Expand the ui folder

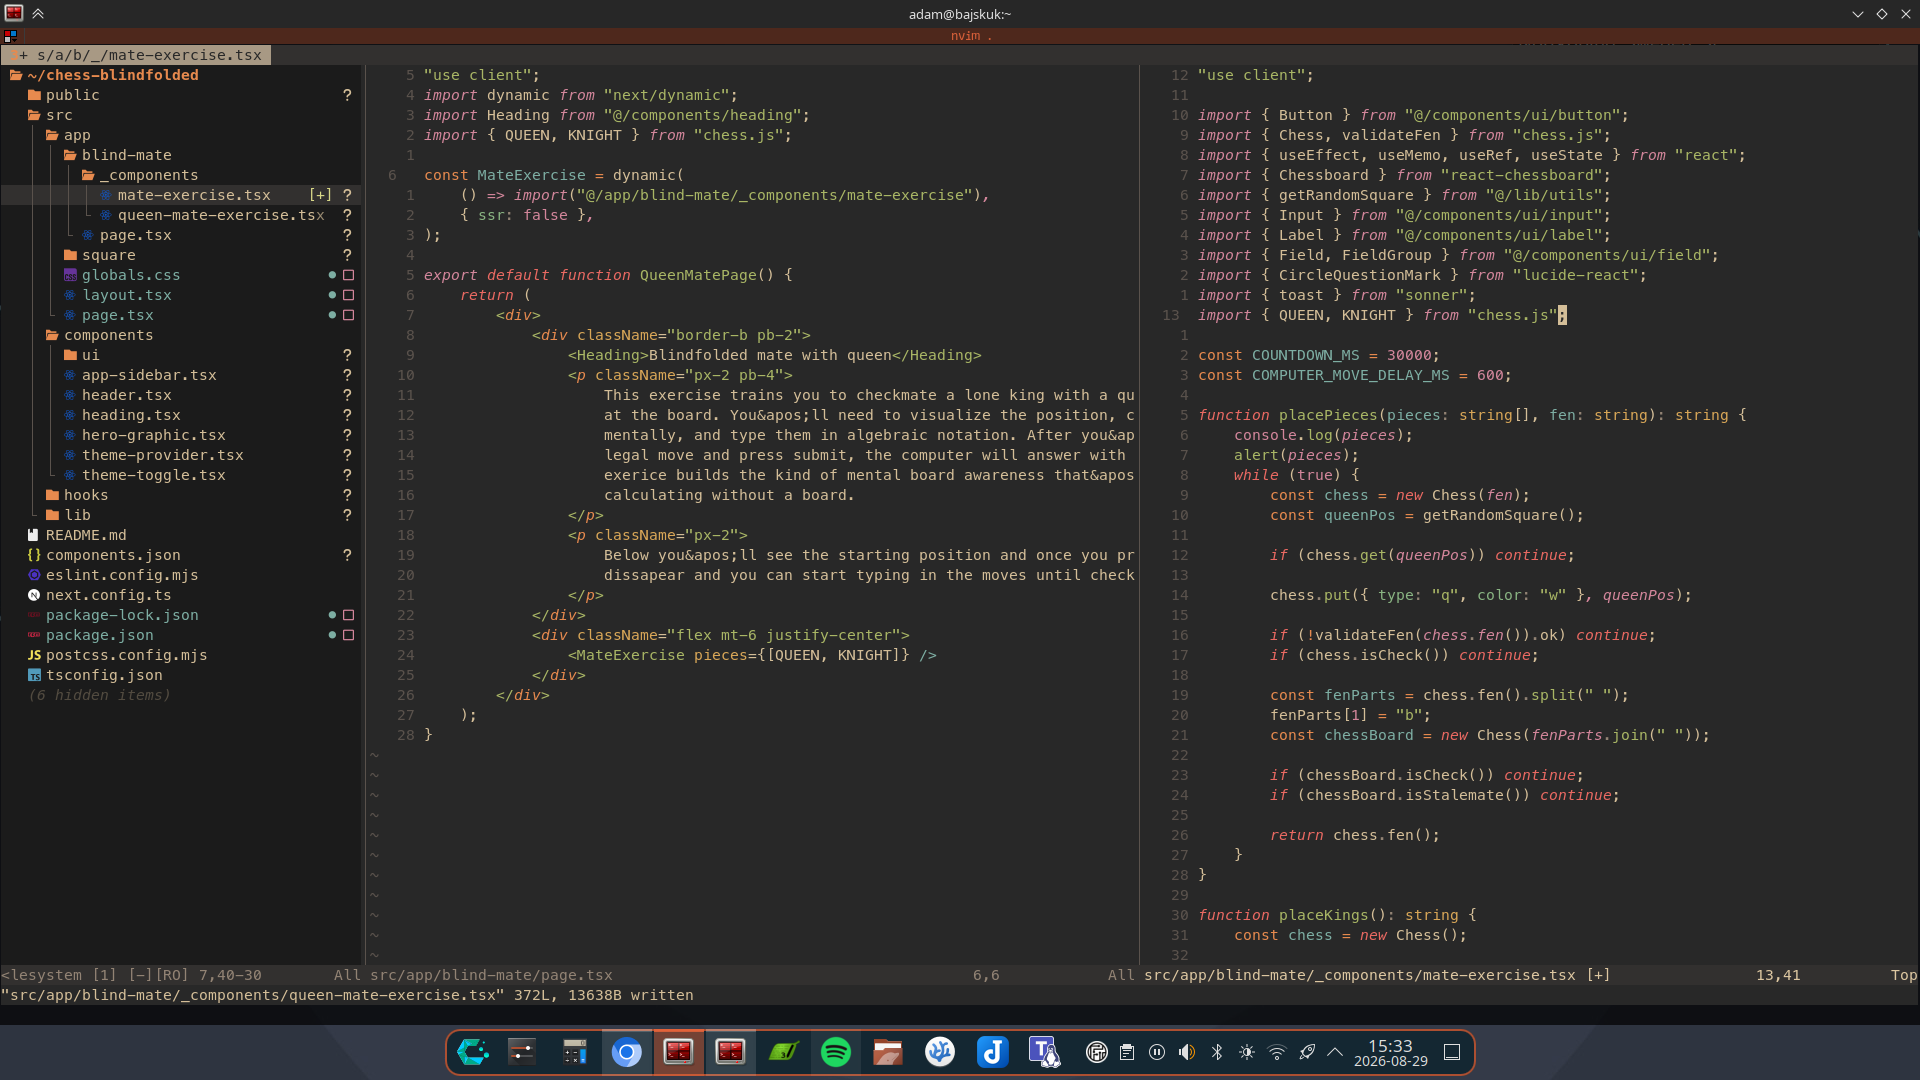click(x=81, y=355)
